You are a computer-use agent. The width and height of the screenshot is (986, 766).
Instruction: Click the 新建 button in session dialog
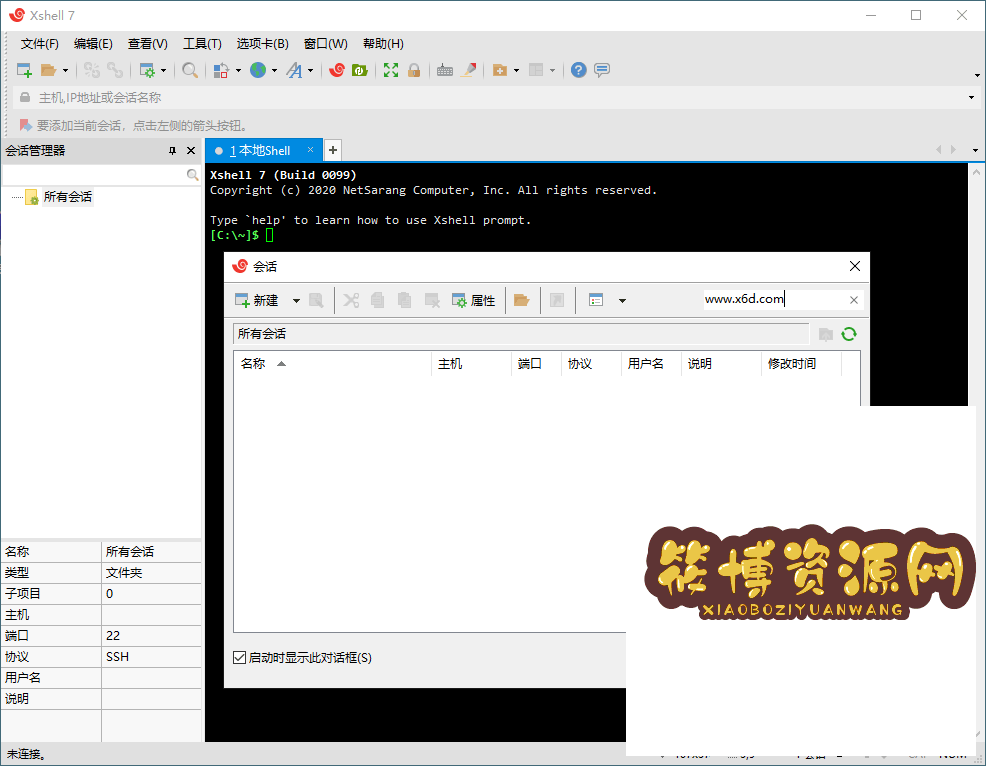coord(258,301)
